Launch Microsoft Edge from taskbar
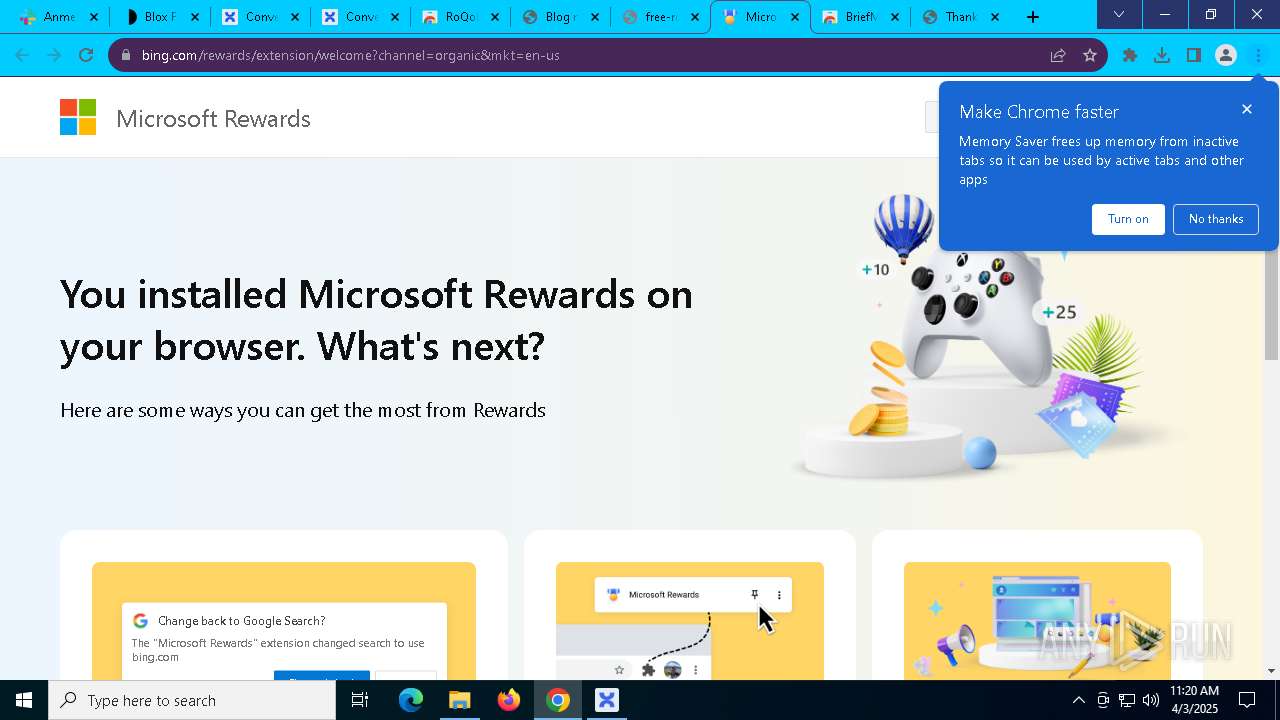Viewport: 1280px width, 720px height. pos(411,700)
